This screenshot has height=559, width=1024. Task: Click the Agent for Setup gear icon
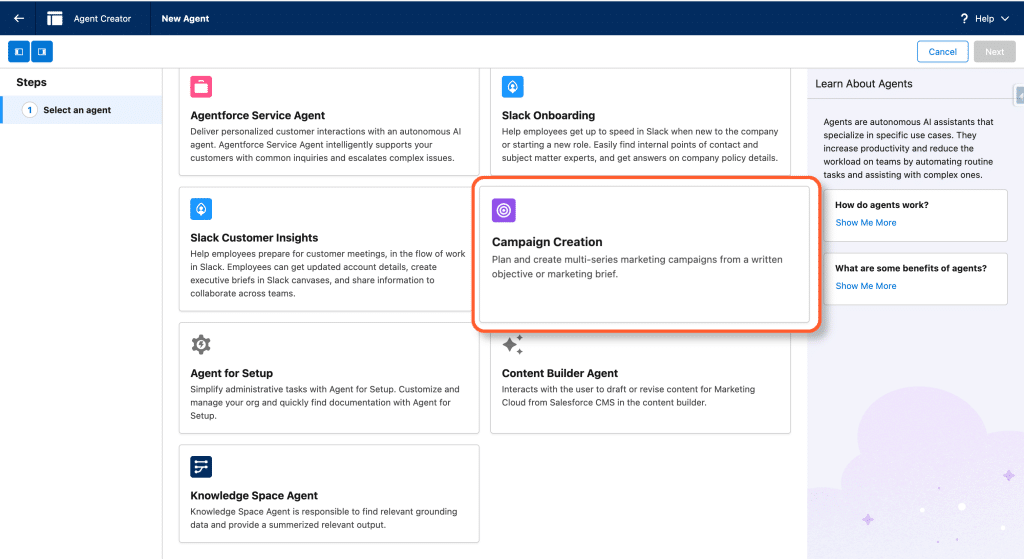pos(201,344)
